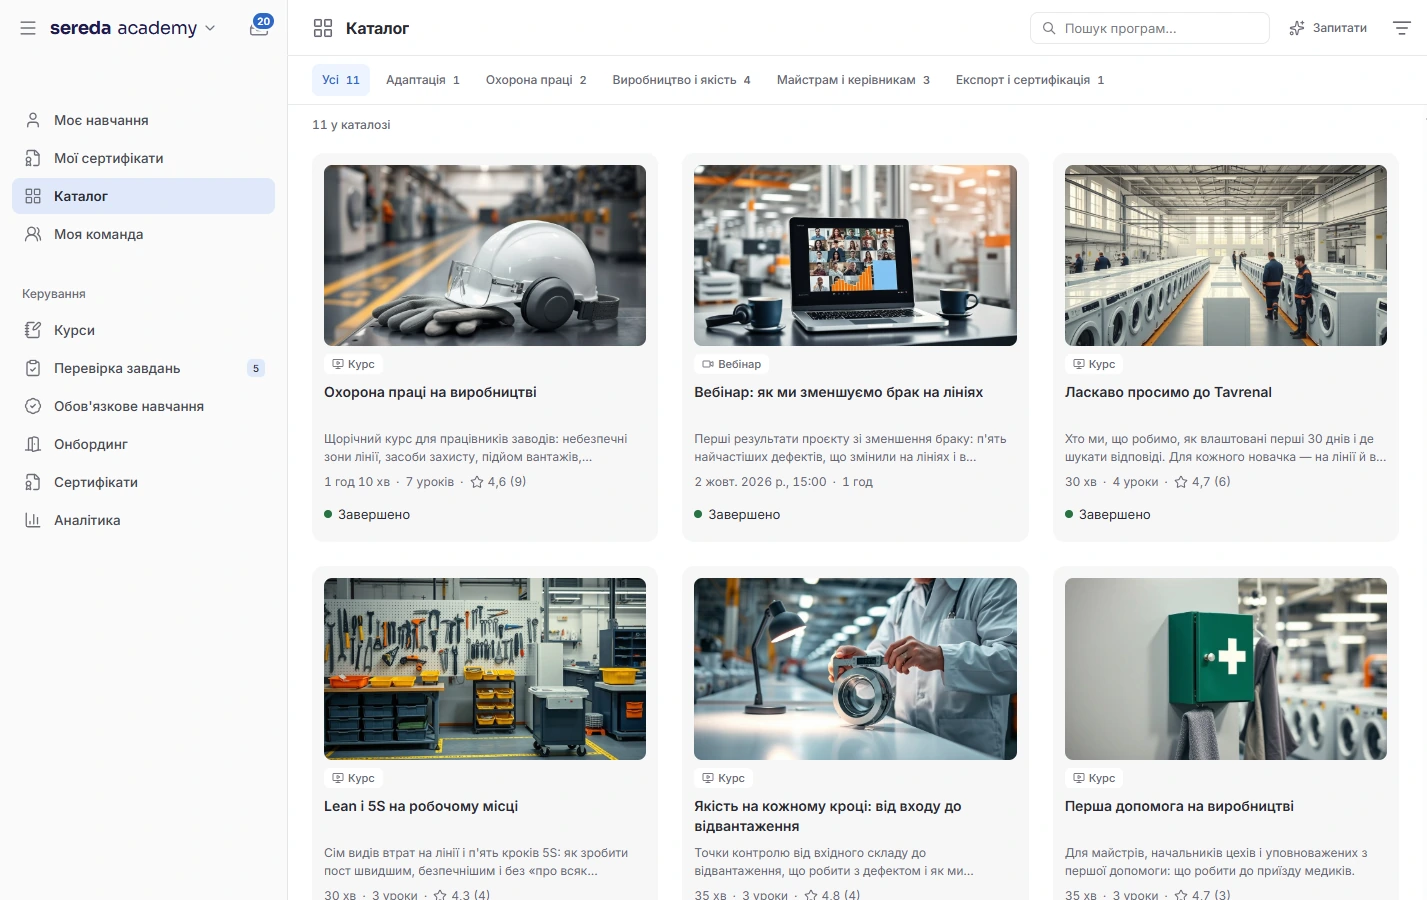
Task: Click the Моє навчання person icon
Action: (x=33, y=120)
